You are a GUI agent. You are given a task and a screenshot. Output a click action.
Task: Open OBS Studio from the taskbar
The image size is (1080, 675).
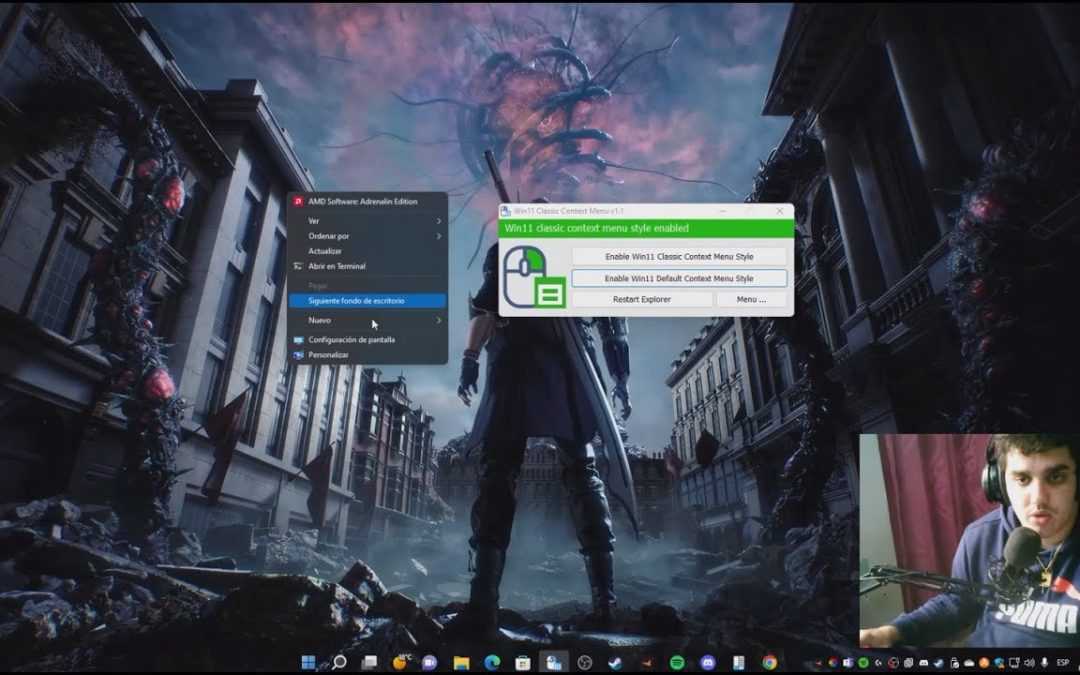coord(585,663)
